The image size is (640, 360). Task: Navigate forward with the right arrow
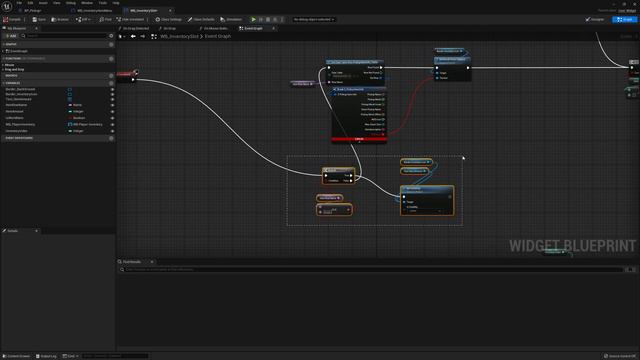point(142,36)
